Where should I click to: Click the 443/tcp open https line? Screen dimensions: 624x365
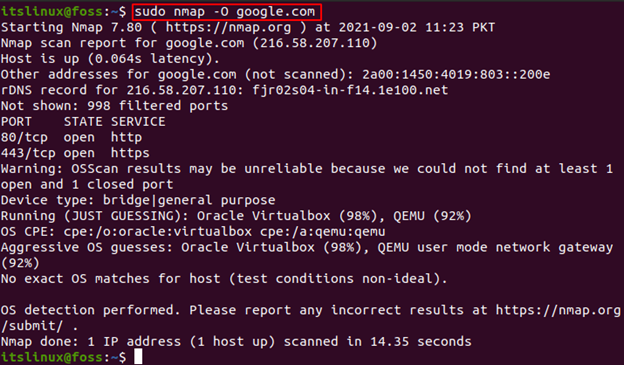pos(75,153)
